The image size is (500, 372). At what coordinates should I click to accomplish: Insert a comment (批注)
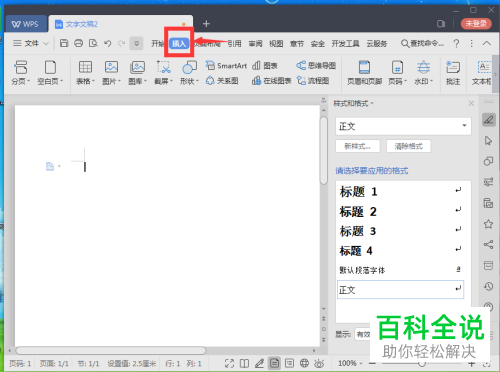[453, 72]
